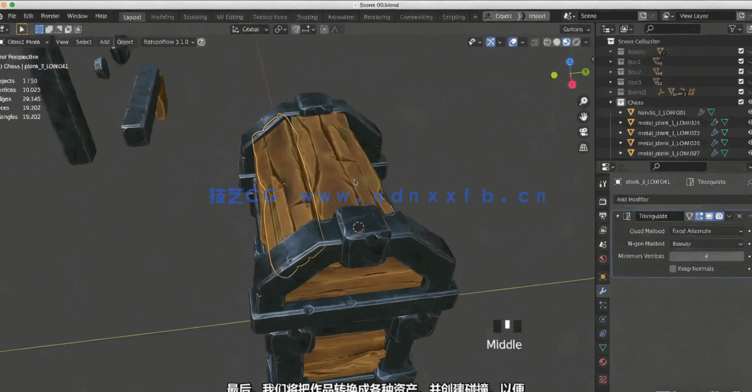Switch to Modeling workspace tab
Screen dimensions: 752x392
point(163,17)
